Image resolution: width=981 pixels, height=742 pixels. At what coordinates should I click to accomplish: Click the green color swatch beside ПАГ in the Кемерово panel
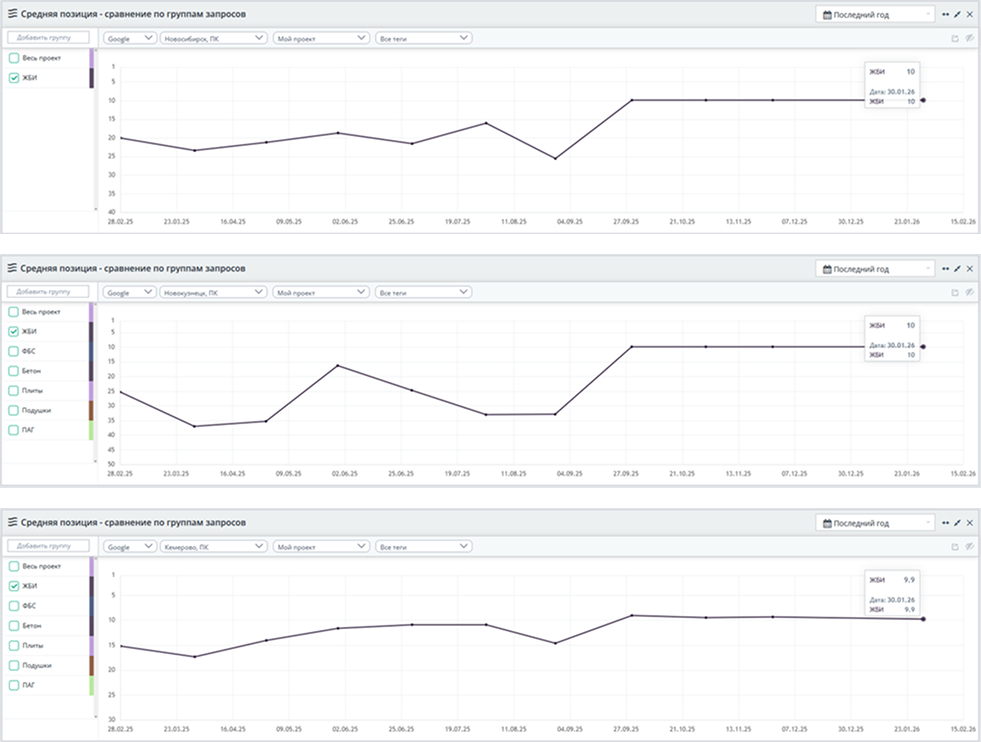click(x=91, y=685)
